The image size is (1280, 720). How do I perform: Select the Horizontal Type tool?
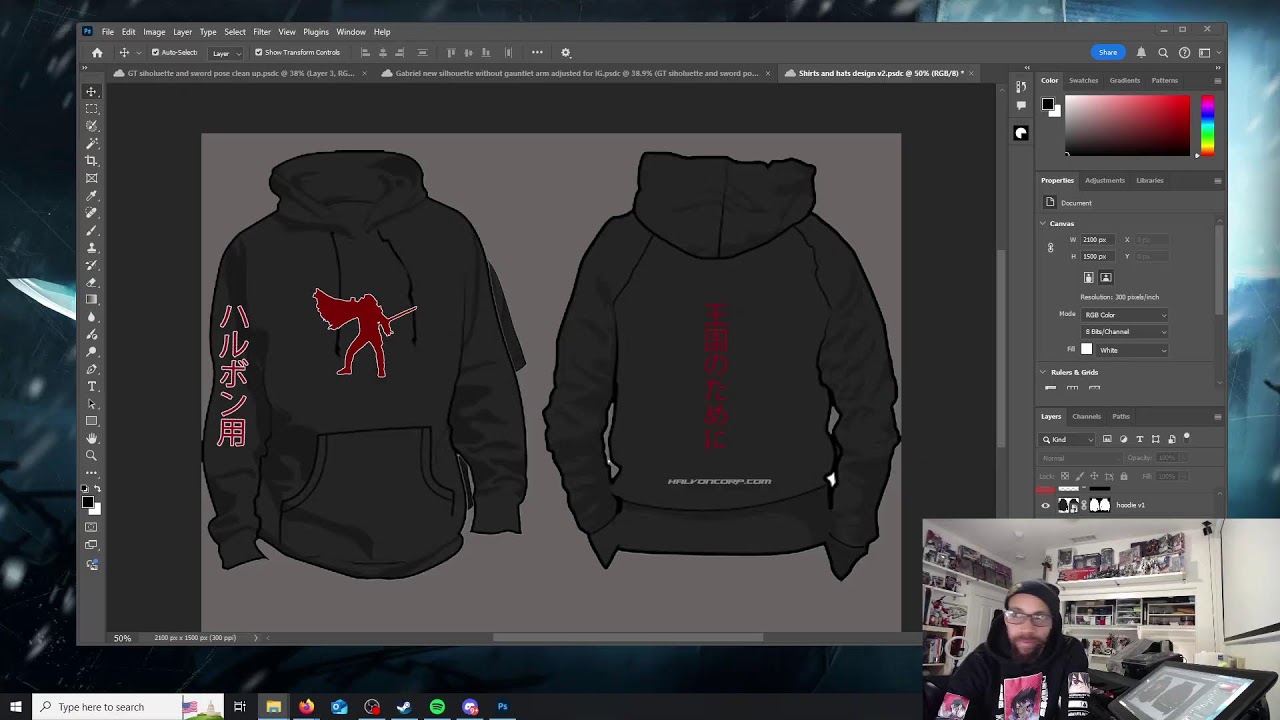click(x=91, y=386)
